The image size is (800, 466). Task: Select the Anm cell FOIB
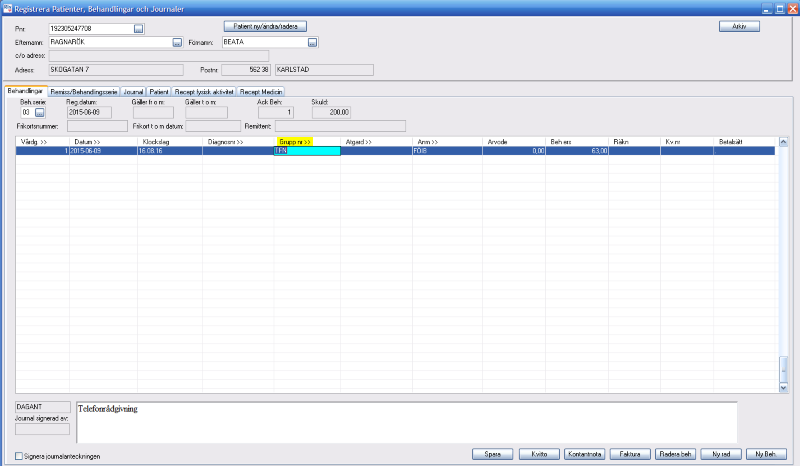point(447,151)
